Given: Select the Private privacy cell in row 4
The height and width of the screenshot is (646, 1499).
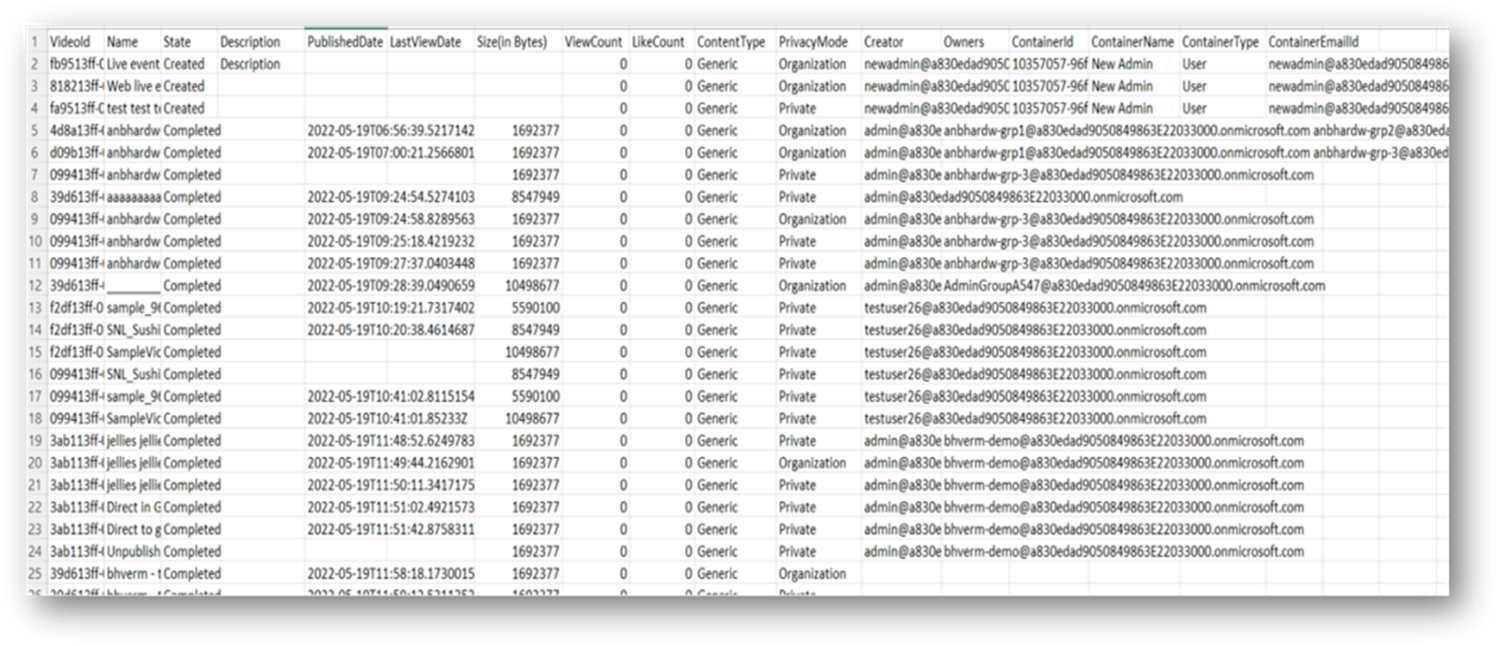Looking at the screenshot, I should click(818, 108).
